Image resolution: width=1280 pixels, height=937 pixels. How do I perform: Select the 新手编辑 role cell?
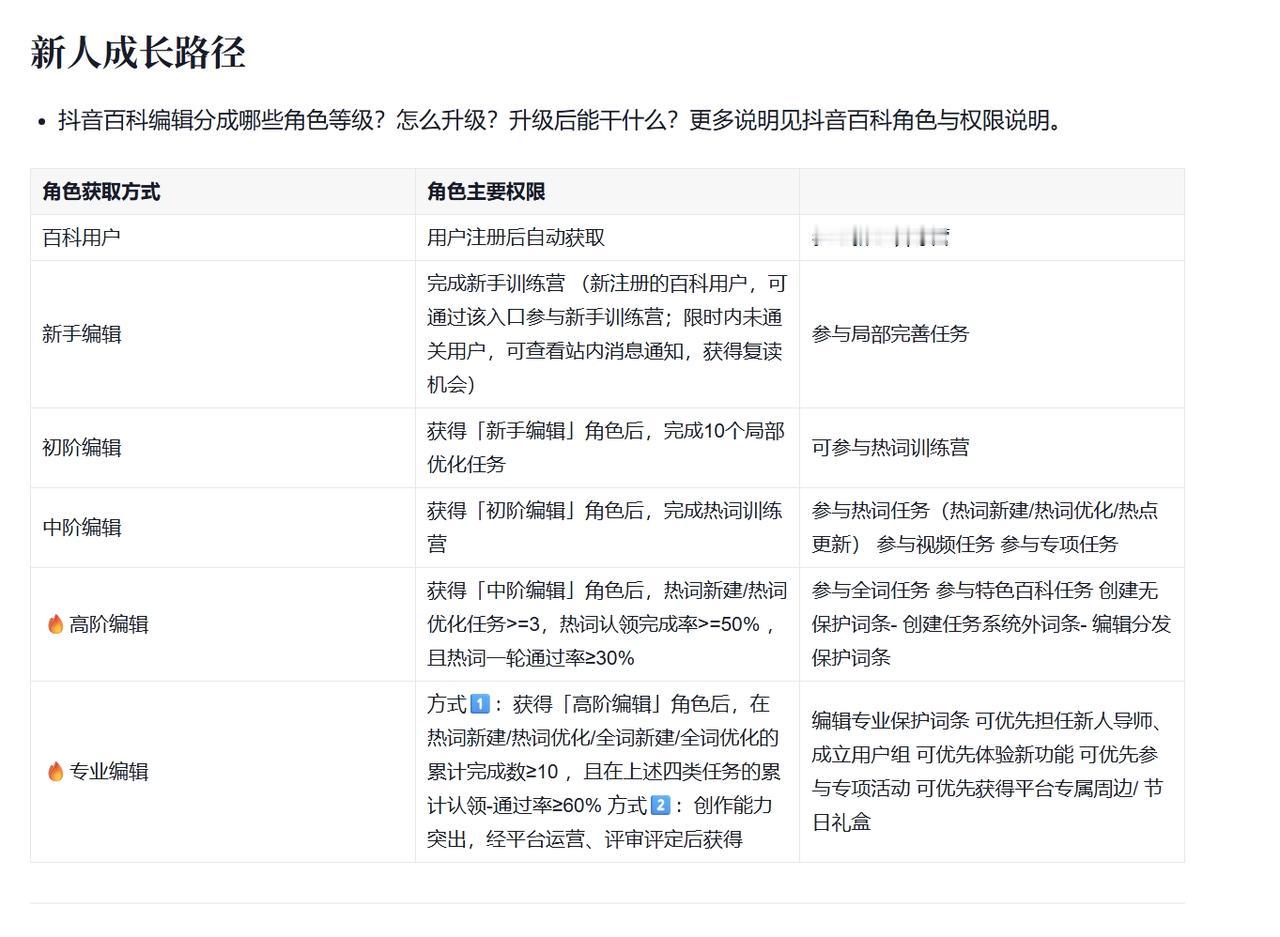(x=223, y=334)
